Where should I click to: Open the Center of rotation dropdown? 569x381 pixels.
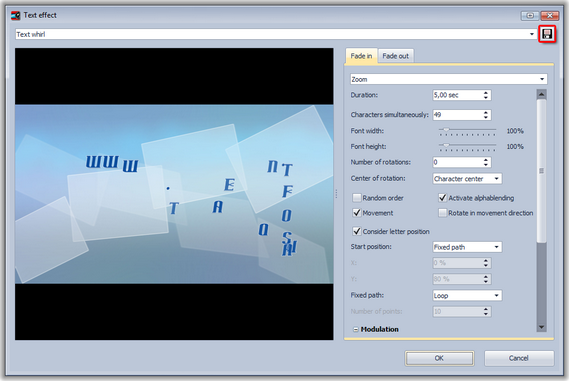467,179
